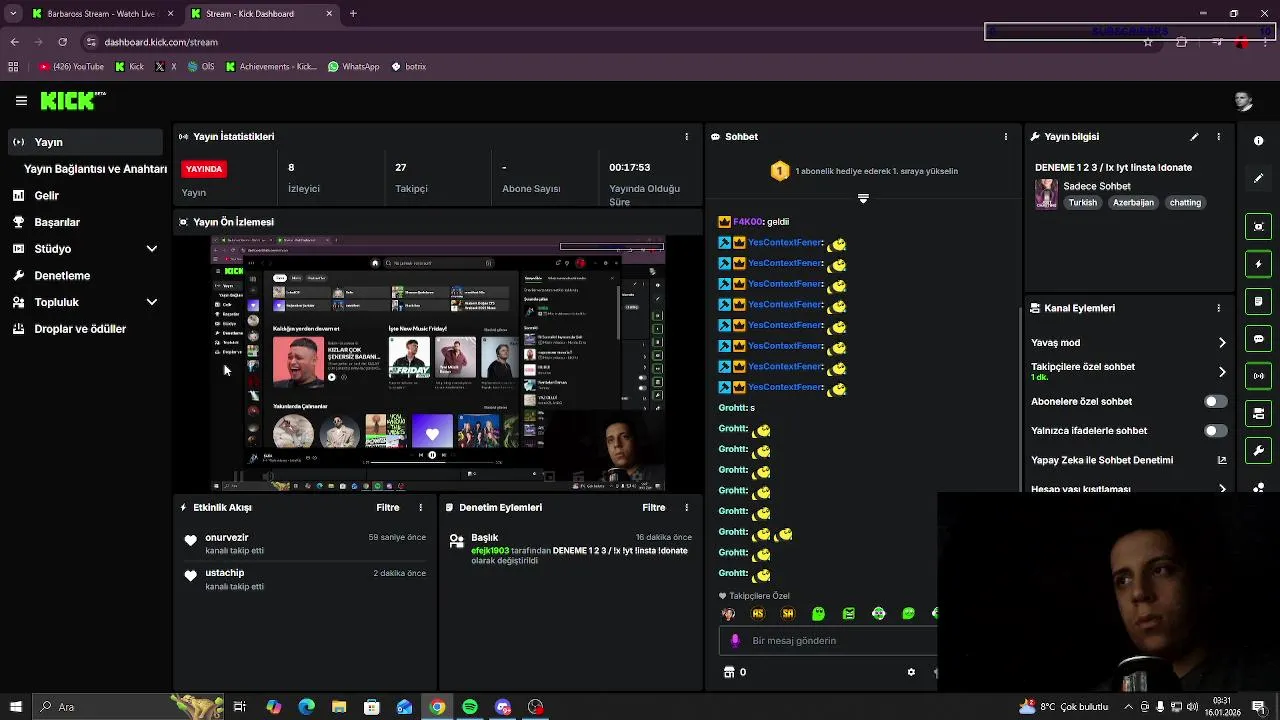Collapse the gift leaderboard arrow in chat
This screenshot has height=720, width=1280.
[x=863, y=198]
